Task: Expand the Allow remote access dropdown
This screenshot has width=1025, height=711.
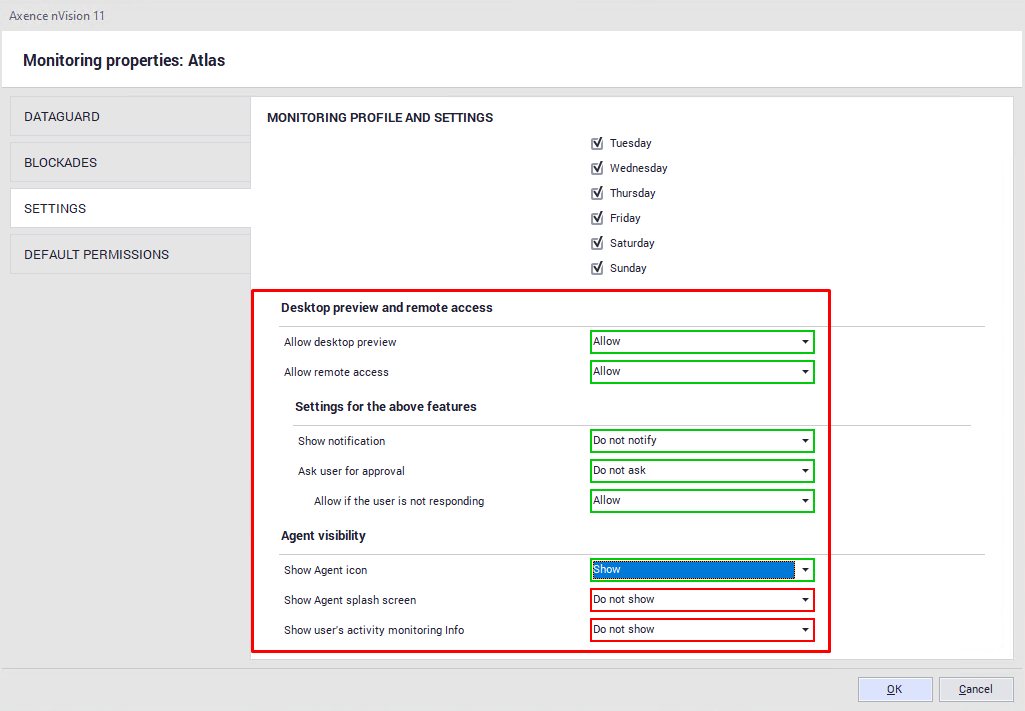Action: 702,372
